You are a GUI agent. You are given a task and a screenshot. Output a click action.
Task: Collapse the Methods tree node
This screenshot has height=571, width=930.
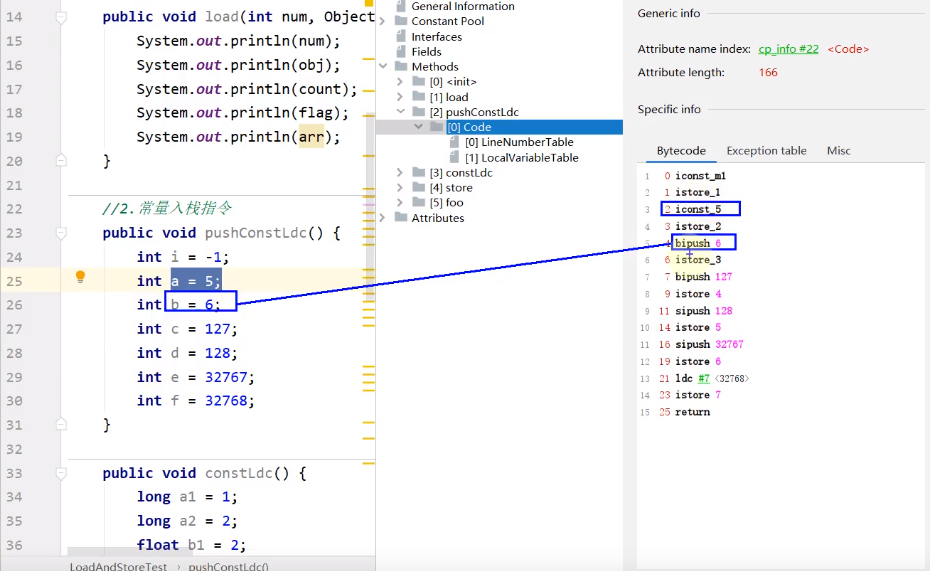(x=383, y=66)
